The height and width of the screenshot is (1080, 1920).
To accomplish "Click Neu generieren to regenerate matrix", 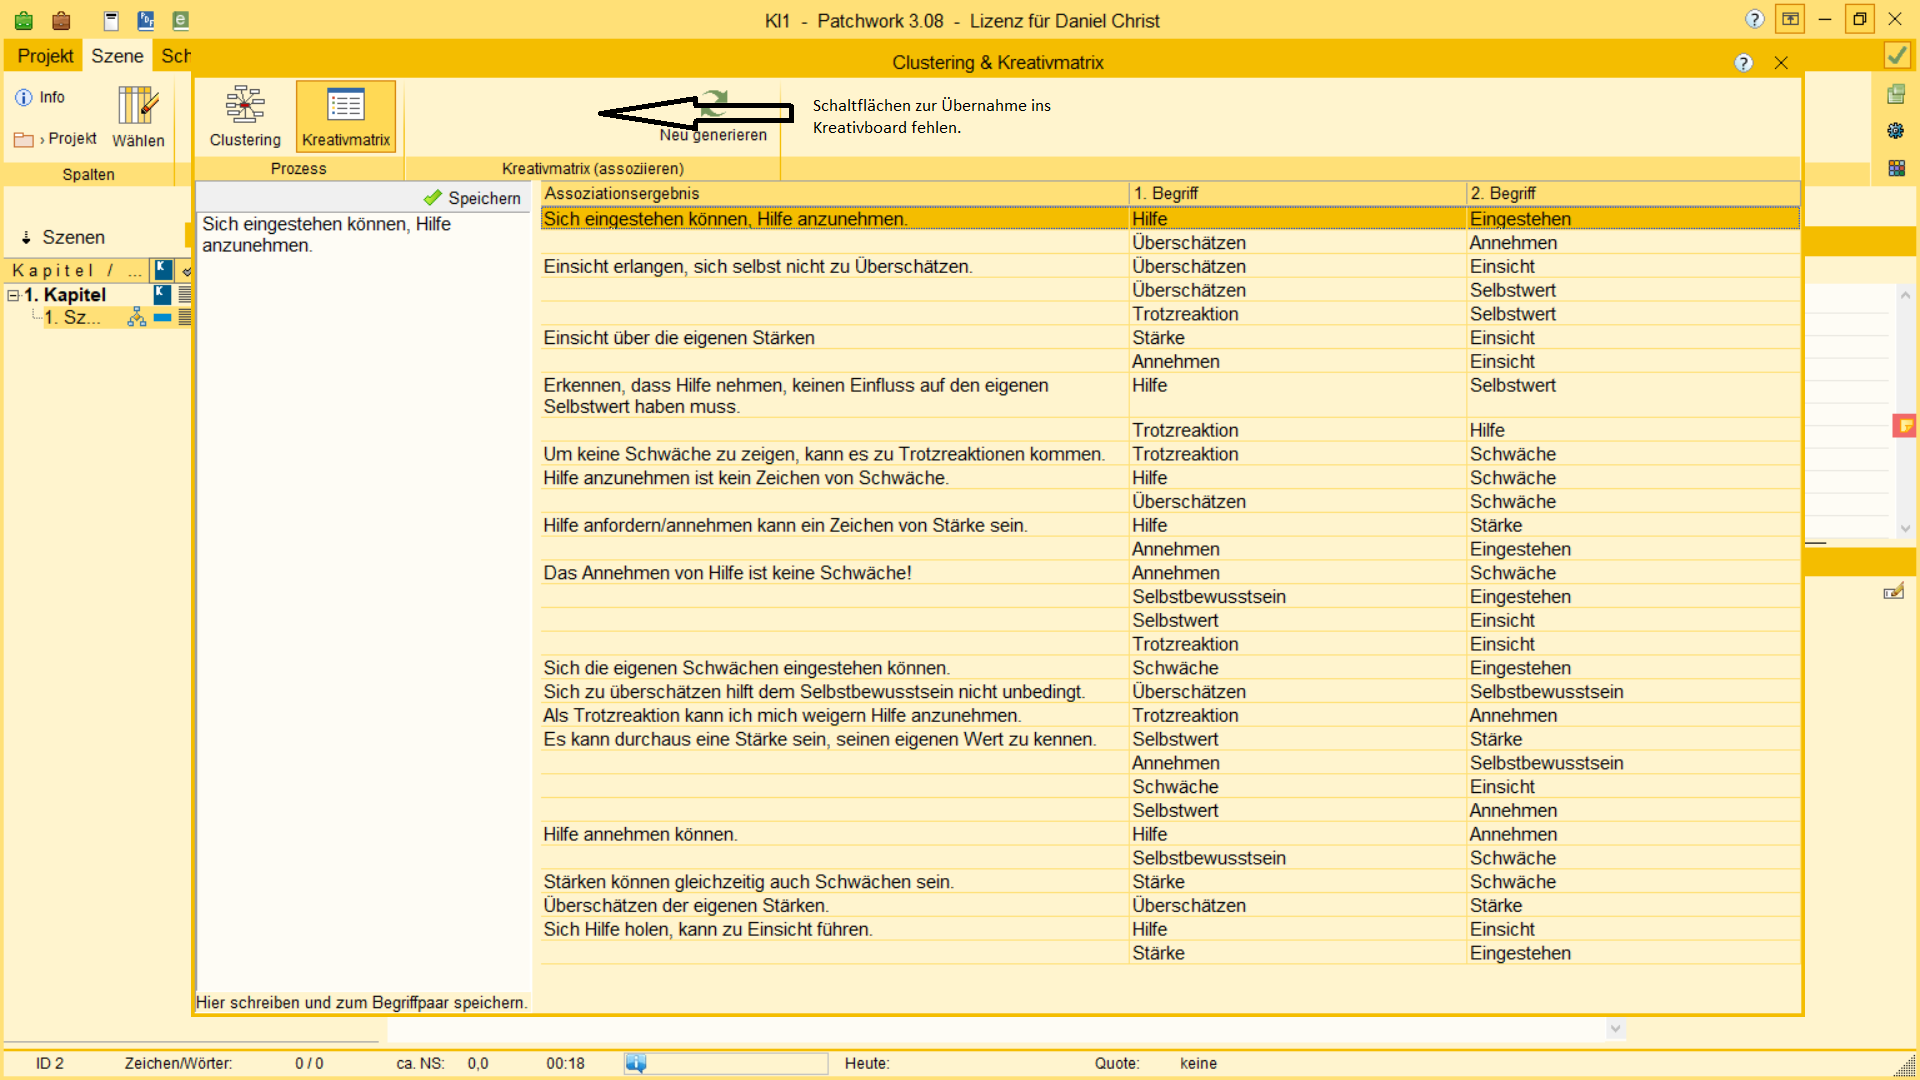I will pos(713,117).
